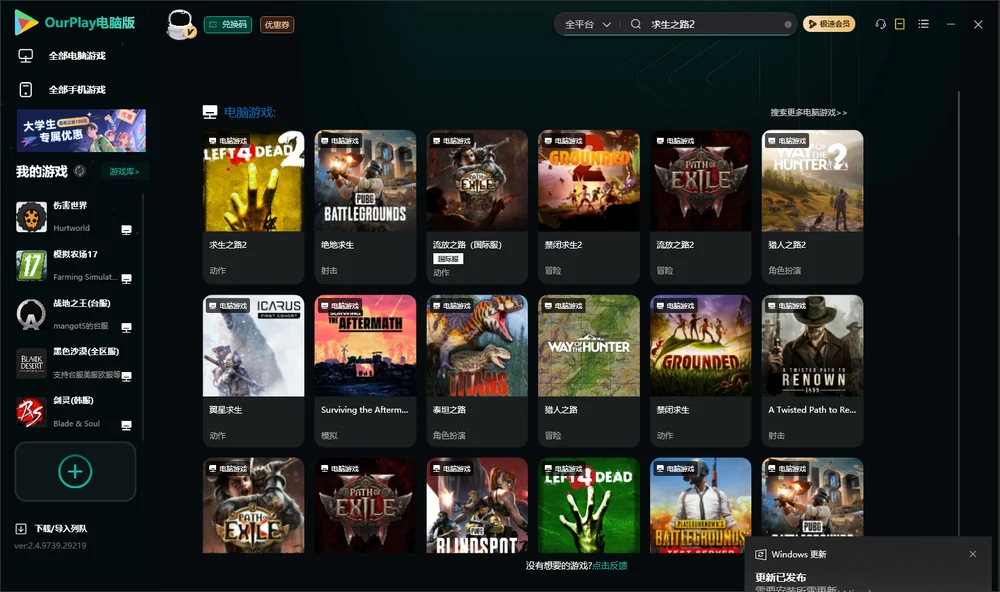Open the 求生之路2 Left 4 Dead 2 card

click(x=253, y=207)
